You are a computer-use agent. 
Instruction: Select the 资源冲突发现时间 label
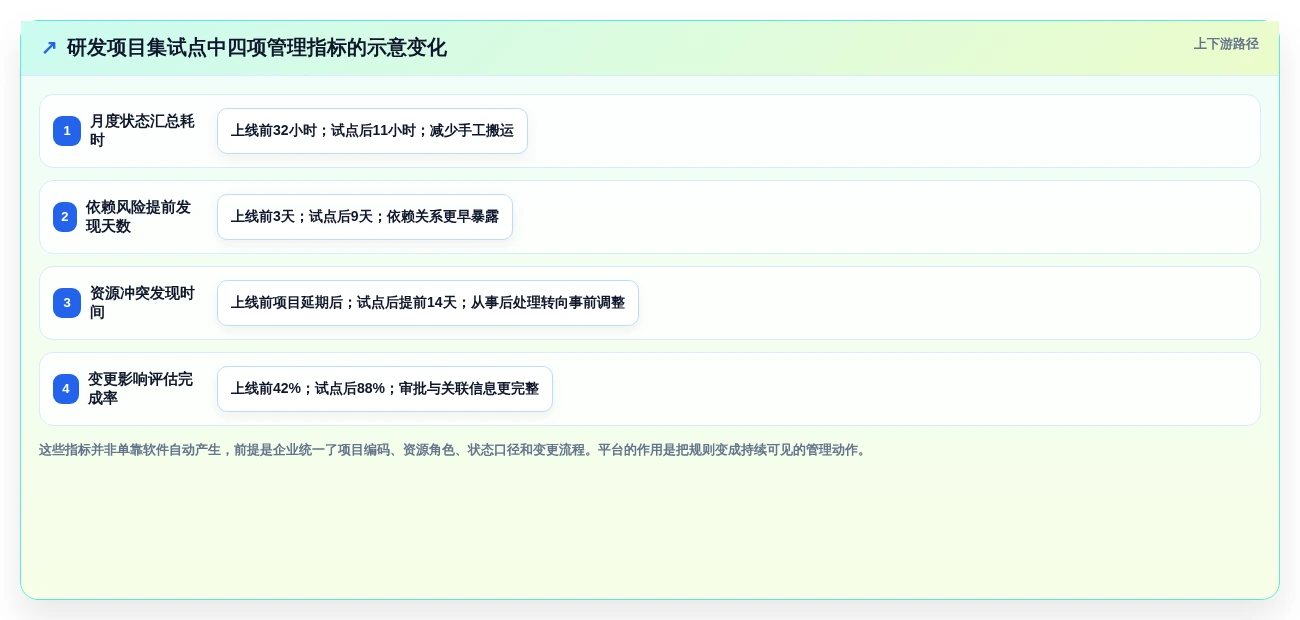(x=143, y=303)
